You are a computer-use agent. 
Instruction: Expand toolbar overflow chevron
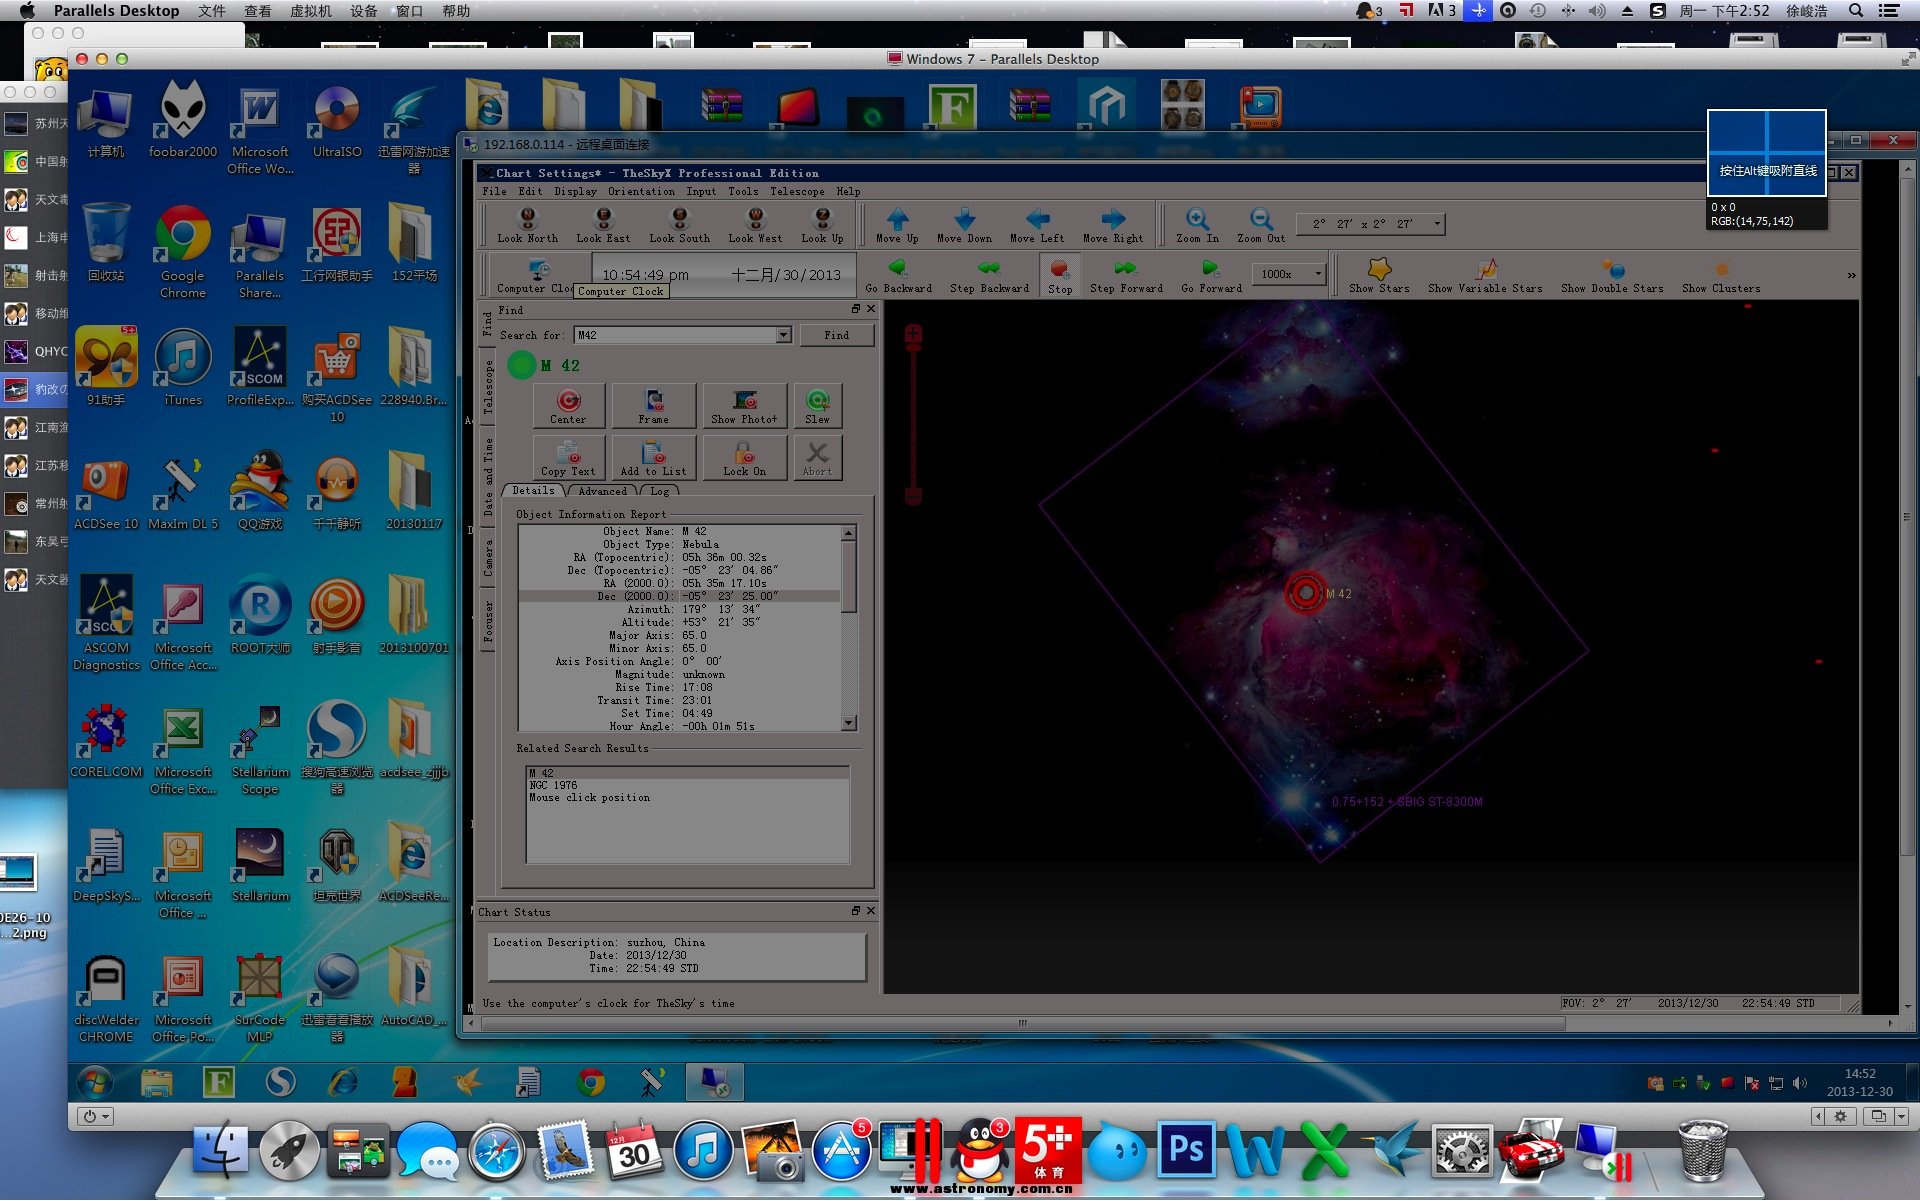coord(1851,275)
